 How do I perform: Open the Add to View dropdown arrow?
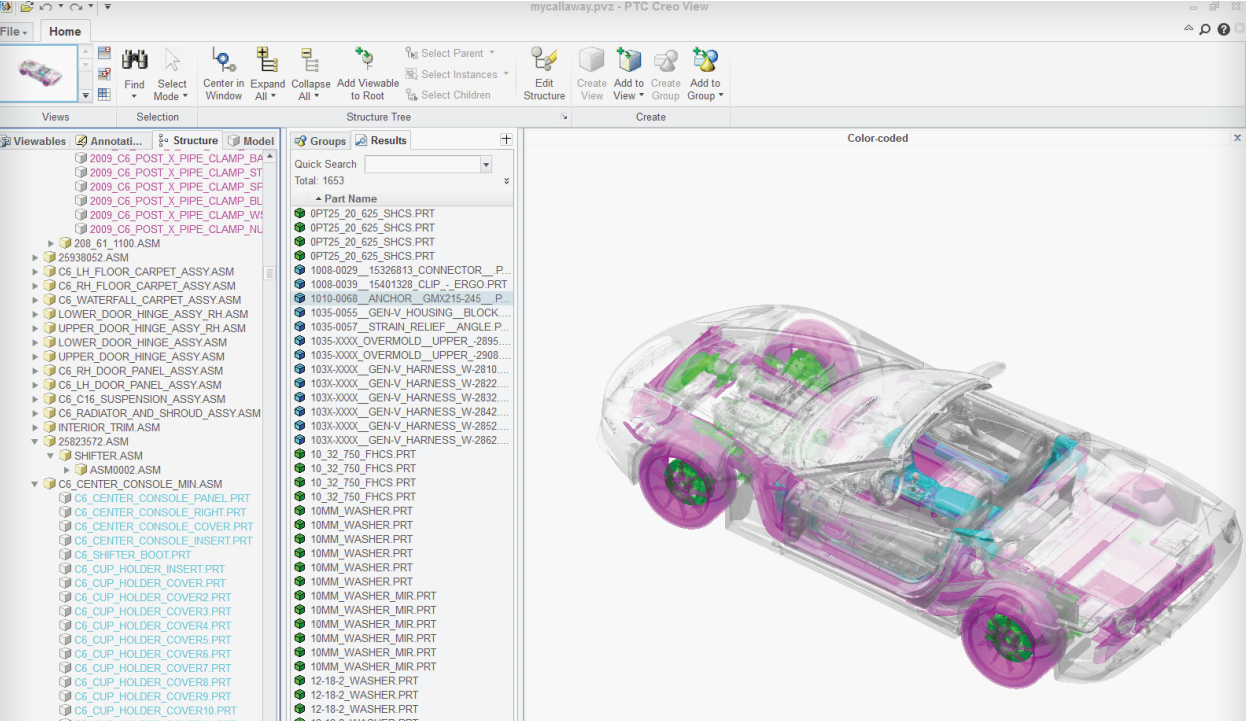[x=641, y=96]
